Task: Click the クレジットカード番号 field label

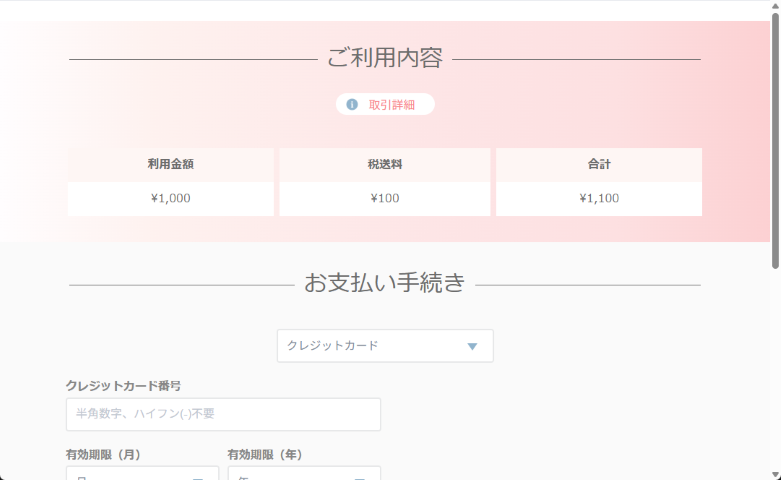Action: [x=124, y=386]
